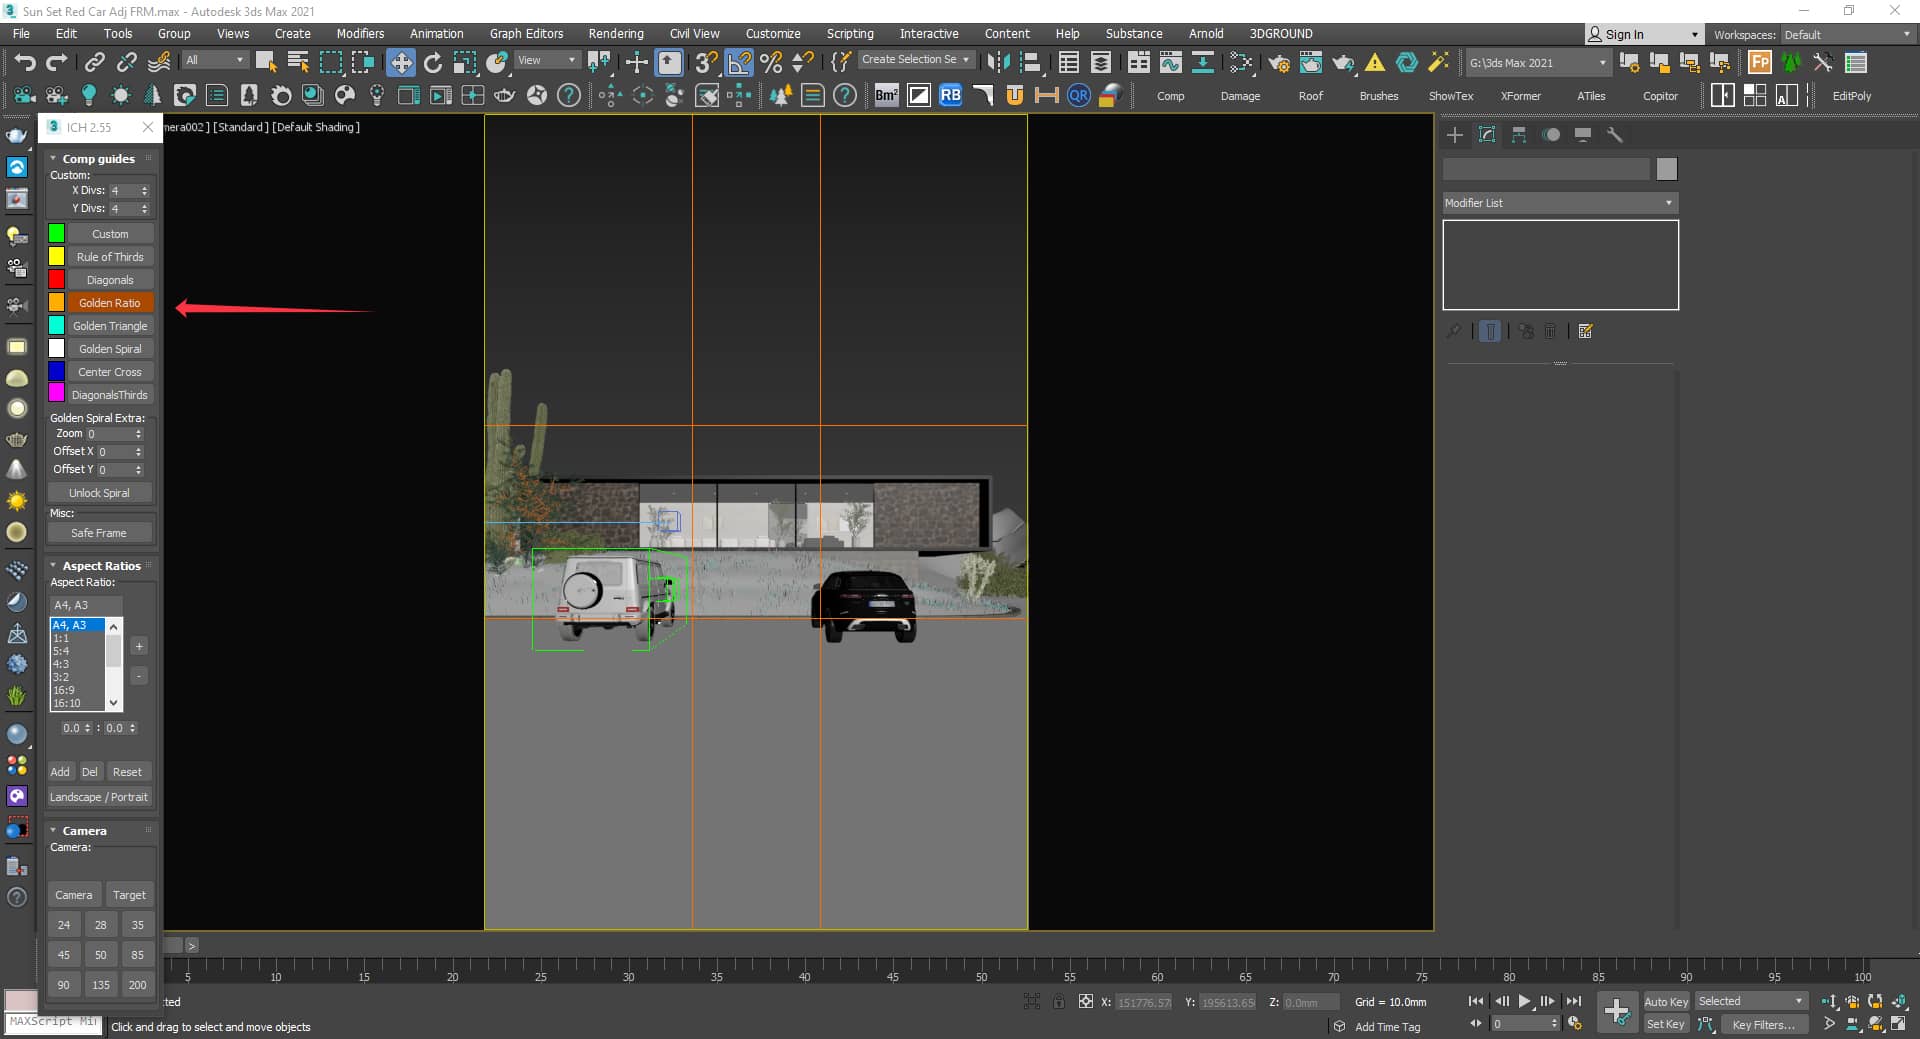Expand the Modifier List dropdown
Viewport: 1920px width, 1039px height.
[1559, 203]
